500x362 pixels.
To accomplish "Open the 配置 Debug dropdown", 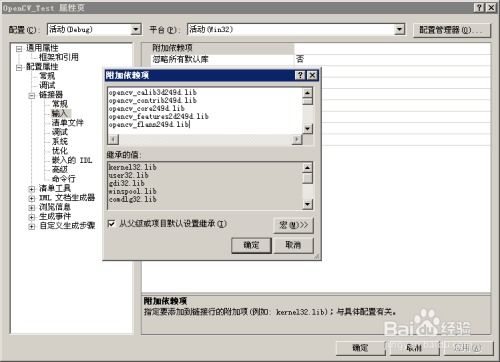I will [x=135, y=30].
